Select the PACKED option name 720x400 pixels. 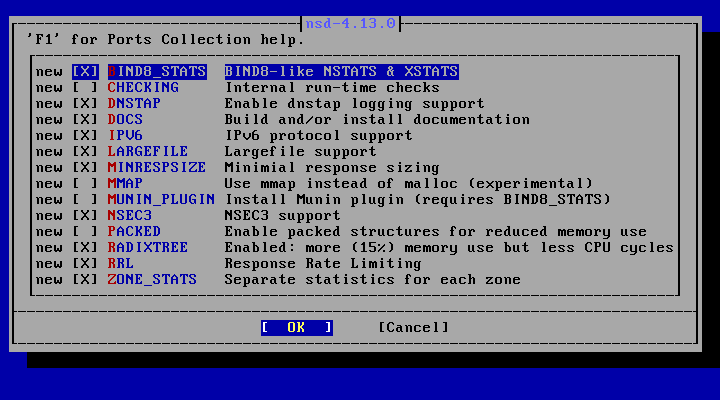[135, 231]
